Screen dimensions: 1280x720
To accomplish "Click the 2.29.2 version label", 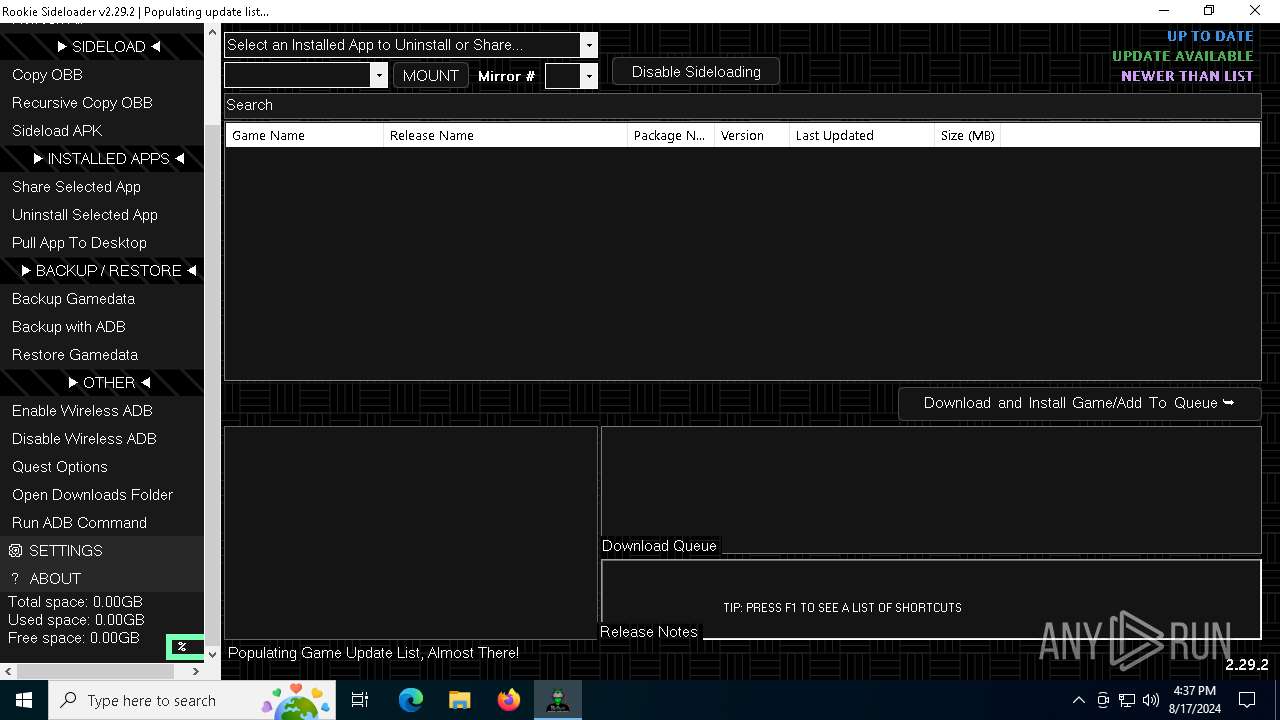I will [x=1246, y=665].
